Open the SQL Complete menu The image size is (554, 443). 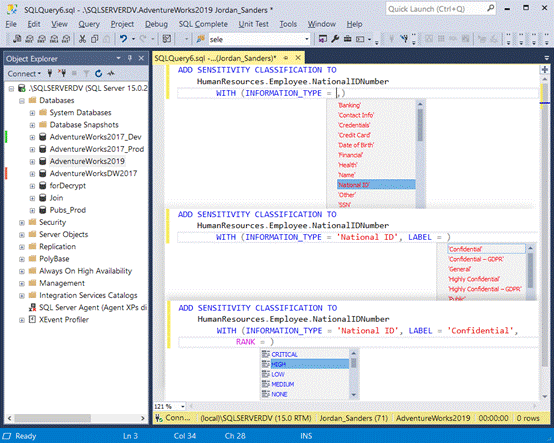203,24
